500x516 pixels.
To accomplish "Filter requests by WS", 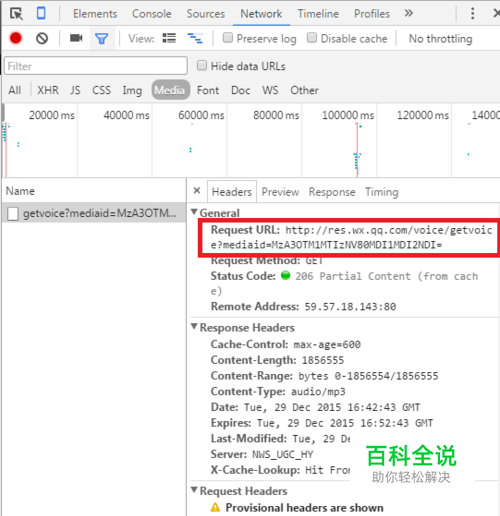I will coord(270,90).
